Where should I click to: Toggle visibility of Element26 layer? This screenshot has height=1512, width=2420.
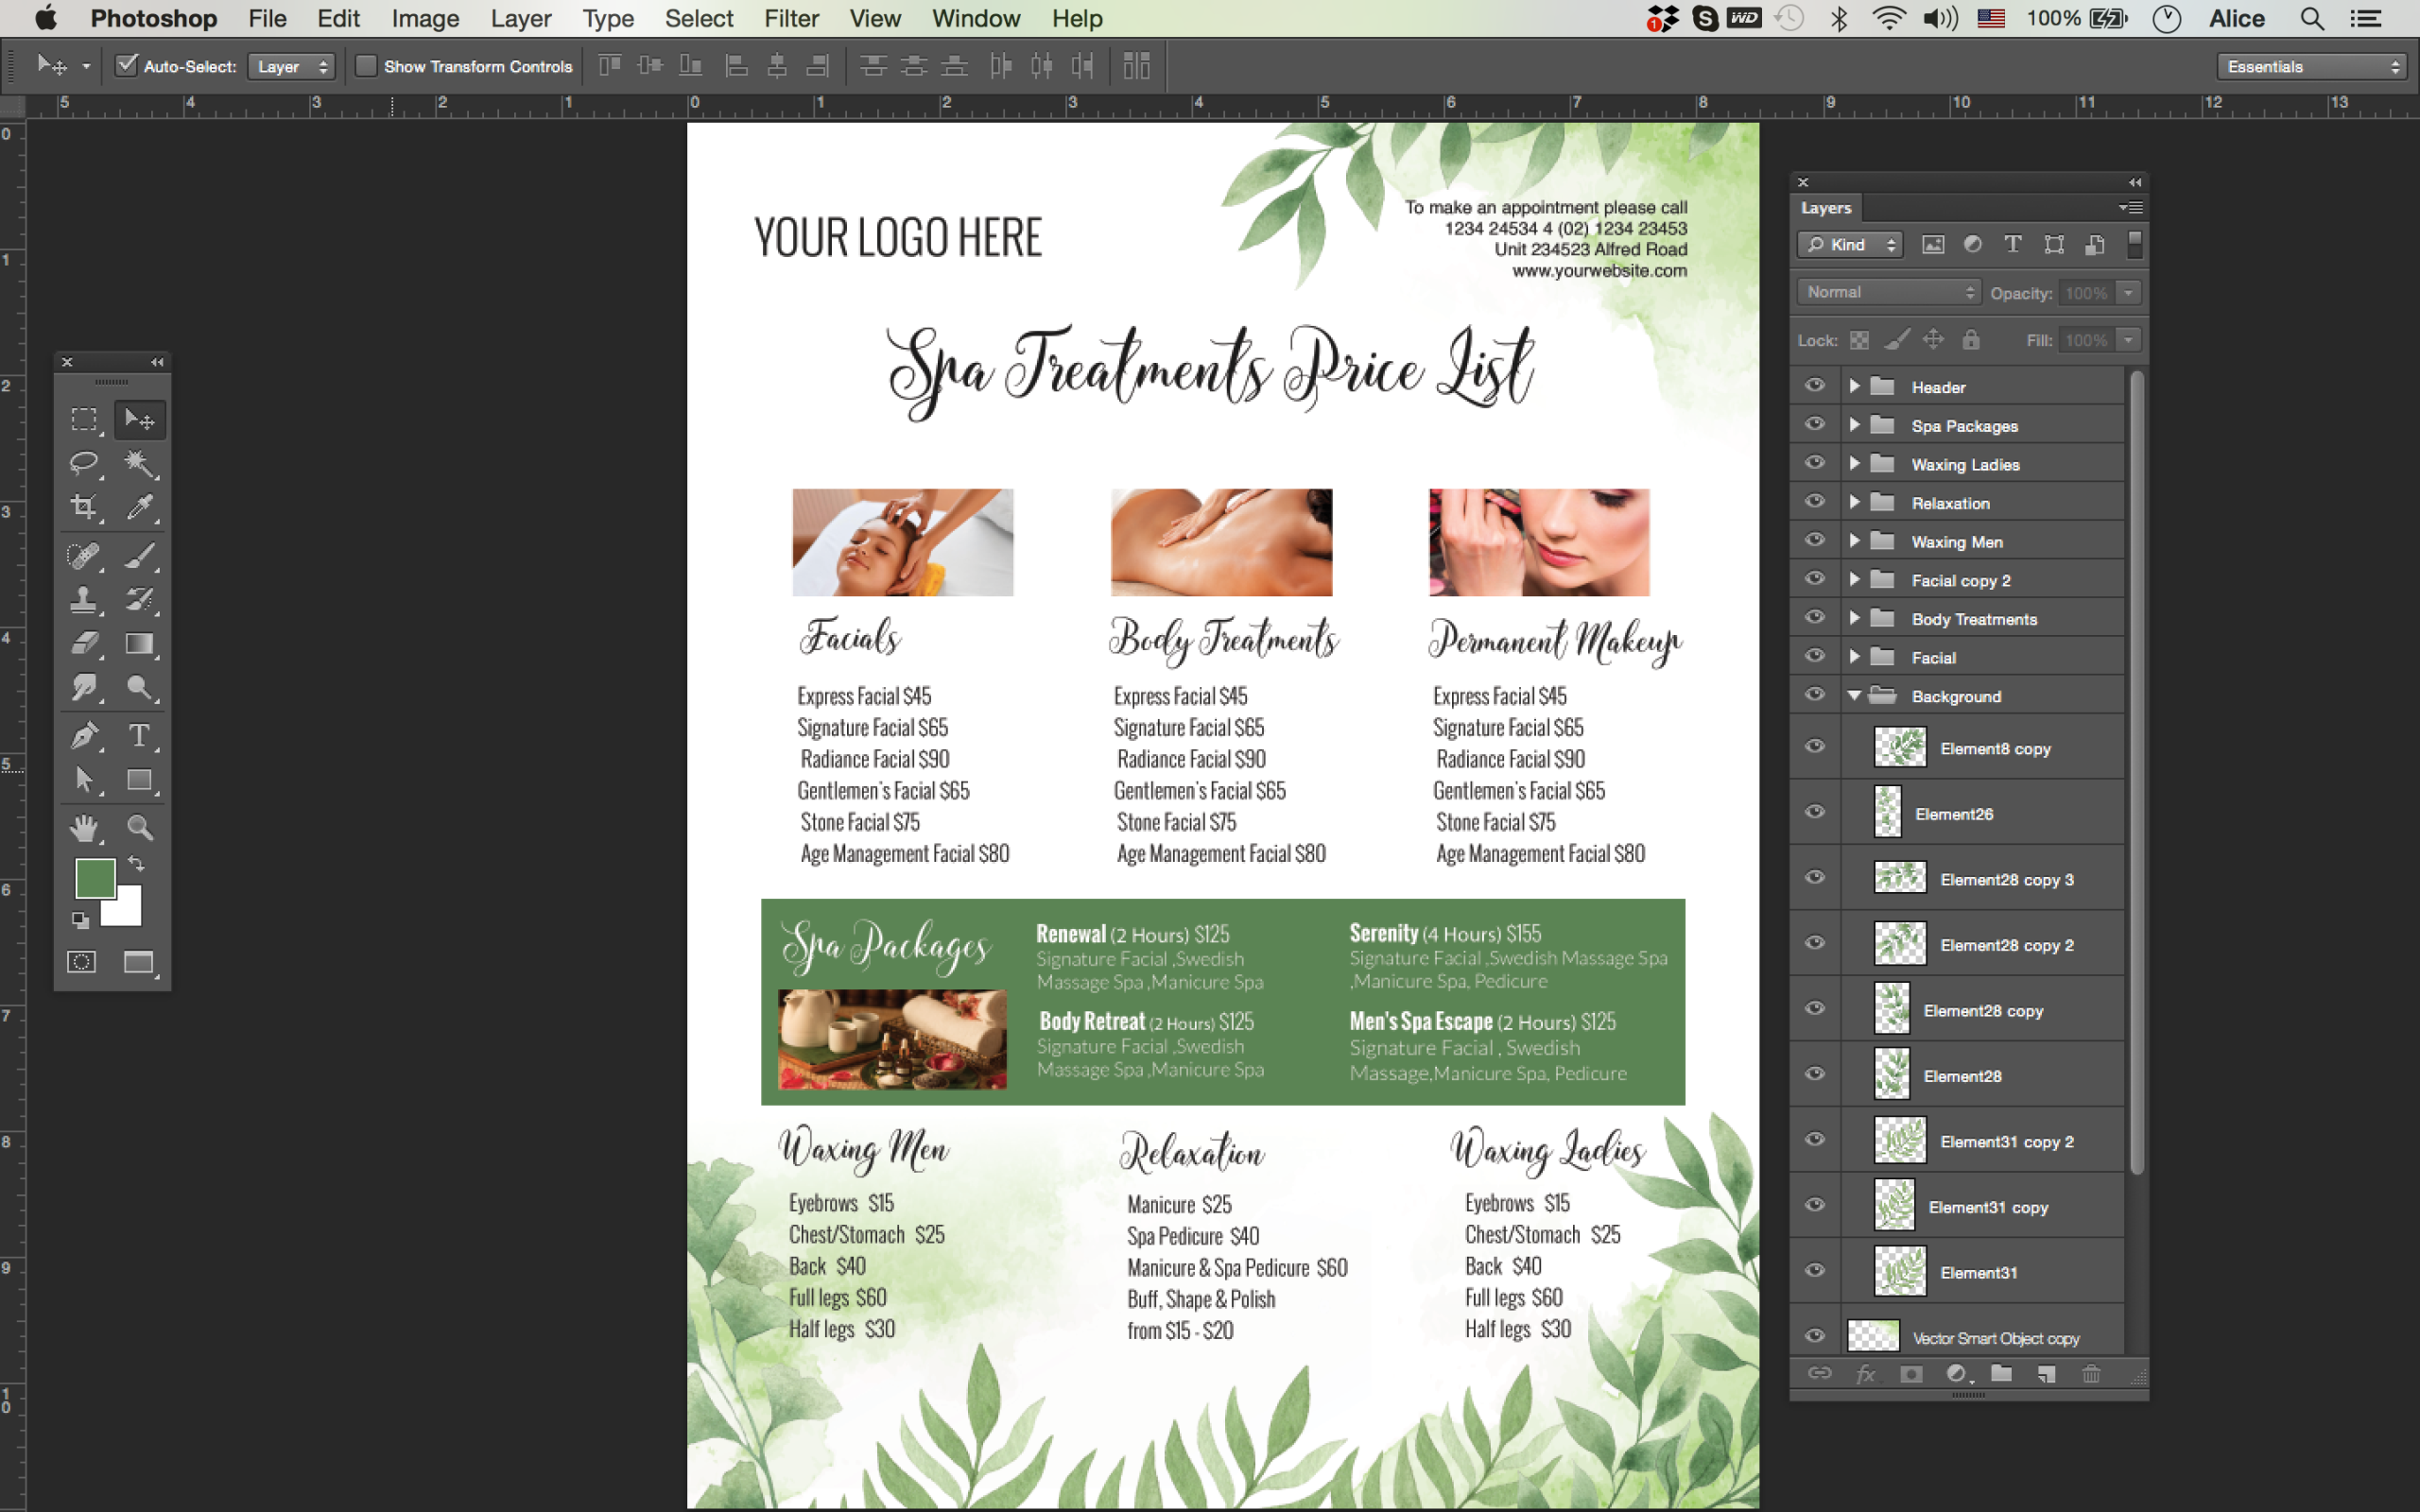pyautogui.click(x=1815, y=812)
